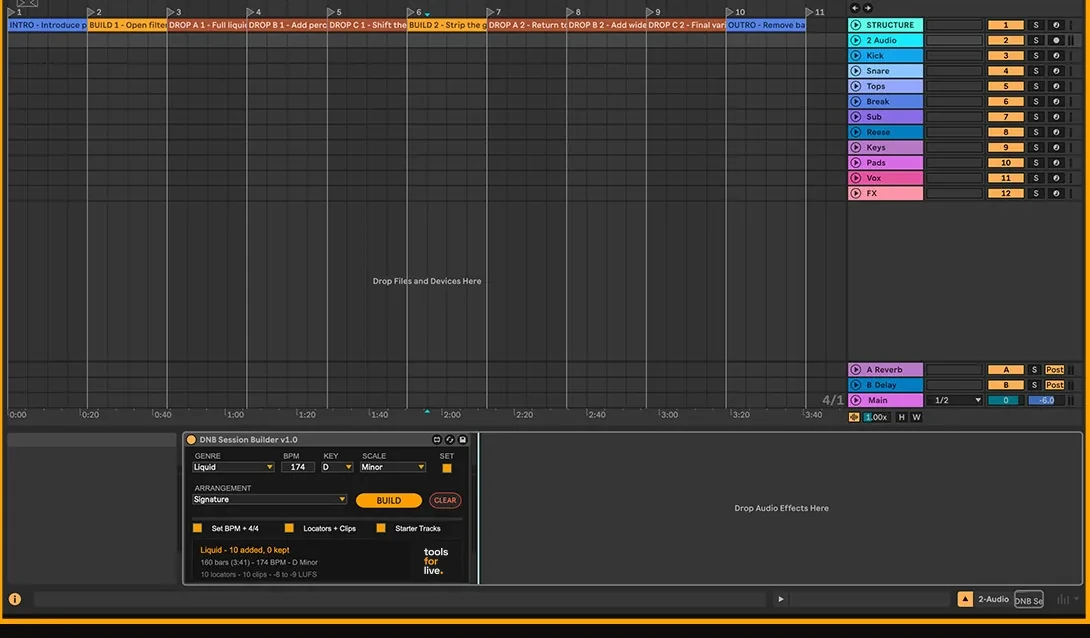Click the device unlink/refresh circular icon

tap(450, 440)
